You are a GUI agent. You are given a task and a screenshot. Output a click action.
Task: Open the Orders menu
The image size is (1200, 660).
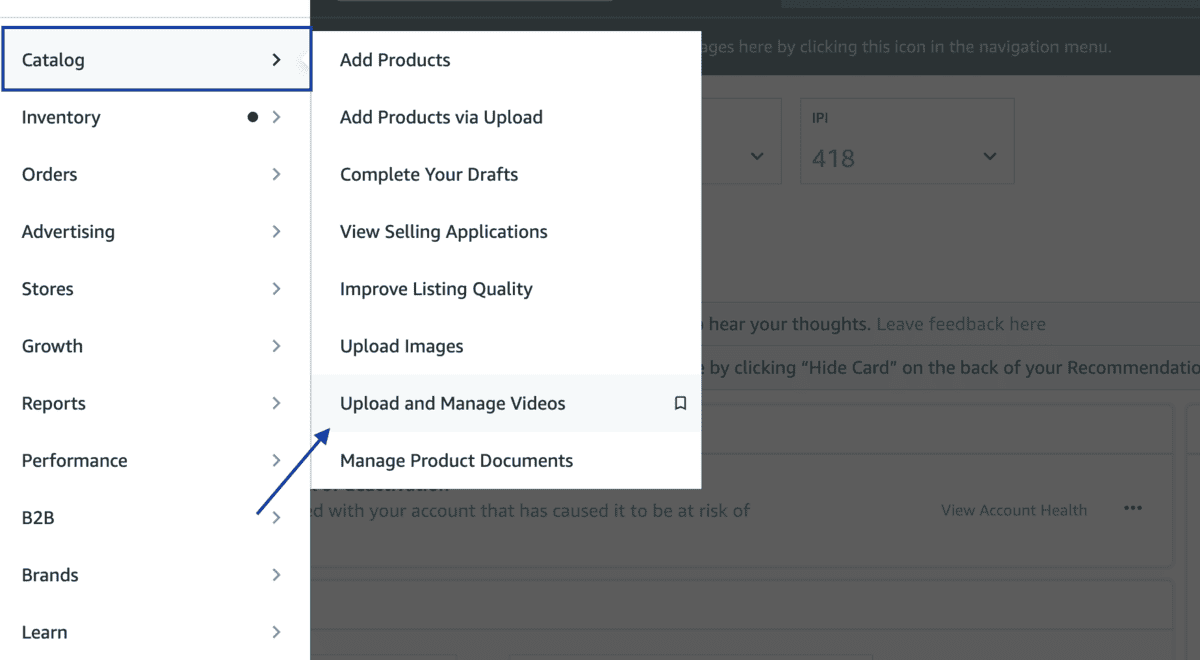pos(155,174)
